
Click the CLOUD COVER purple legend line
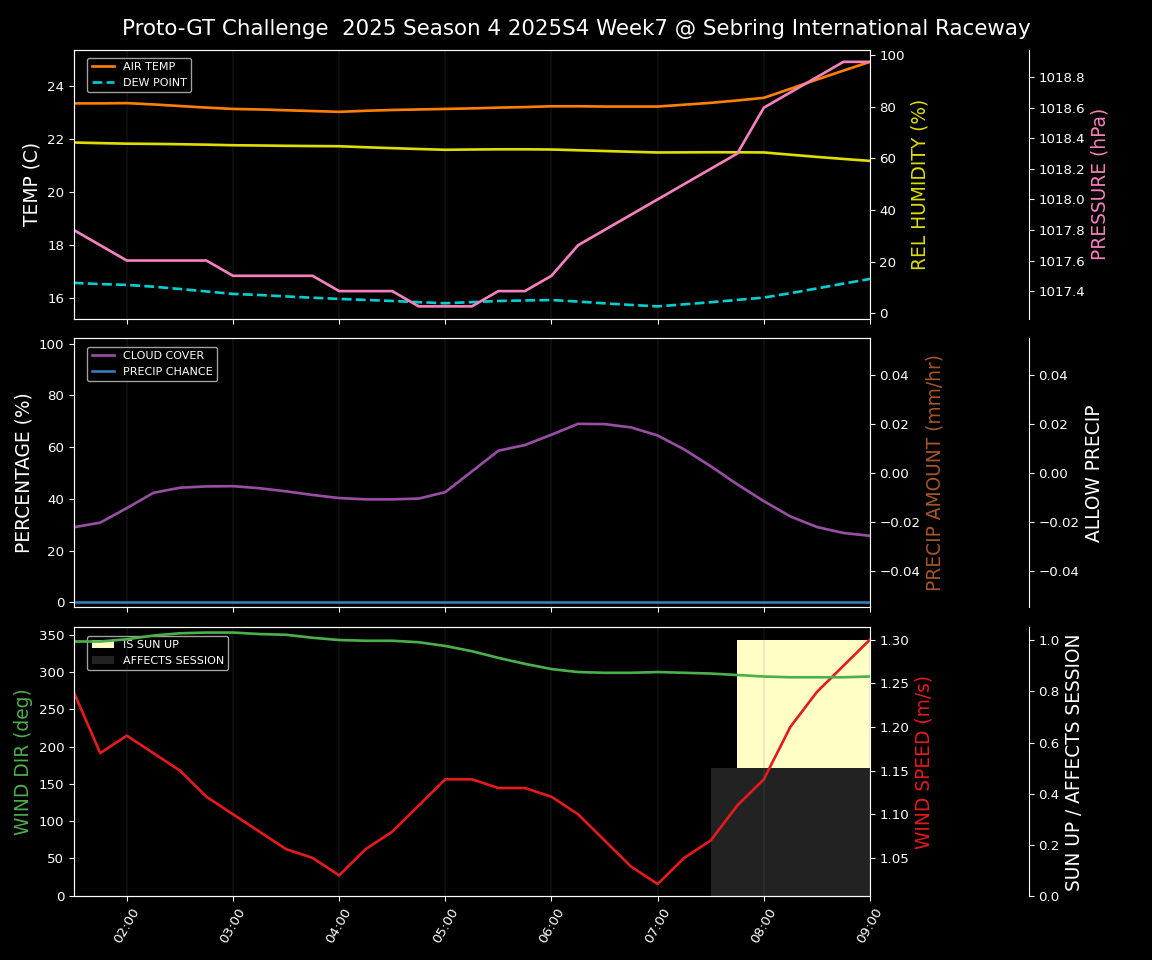[103, 356]
